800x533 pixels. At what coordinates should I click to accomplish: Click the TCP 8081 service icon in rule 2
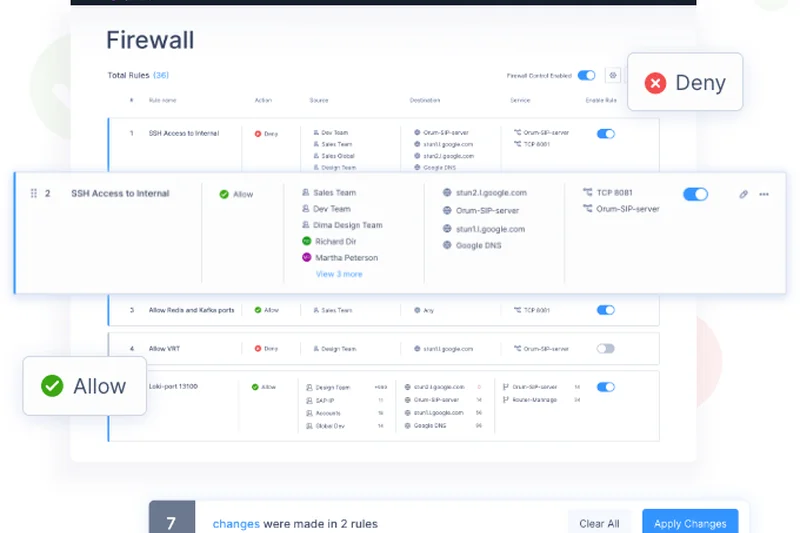coord(588,192)
